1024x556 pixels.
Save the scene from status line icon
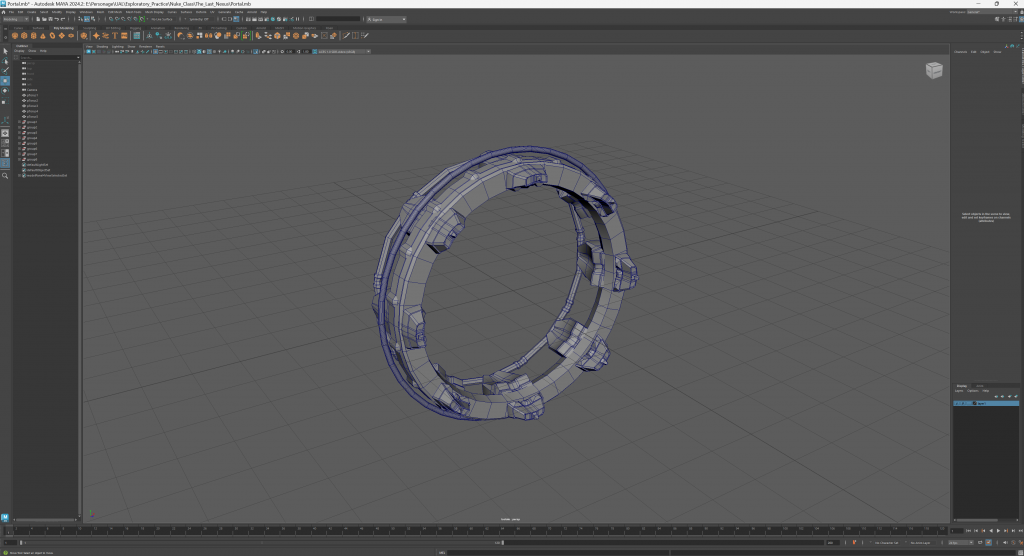(x=50, y=19)
